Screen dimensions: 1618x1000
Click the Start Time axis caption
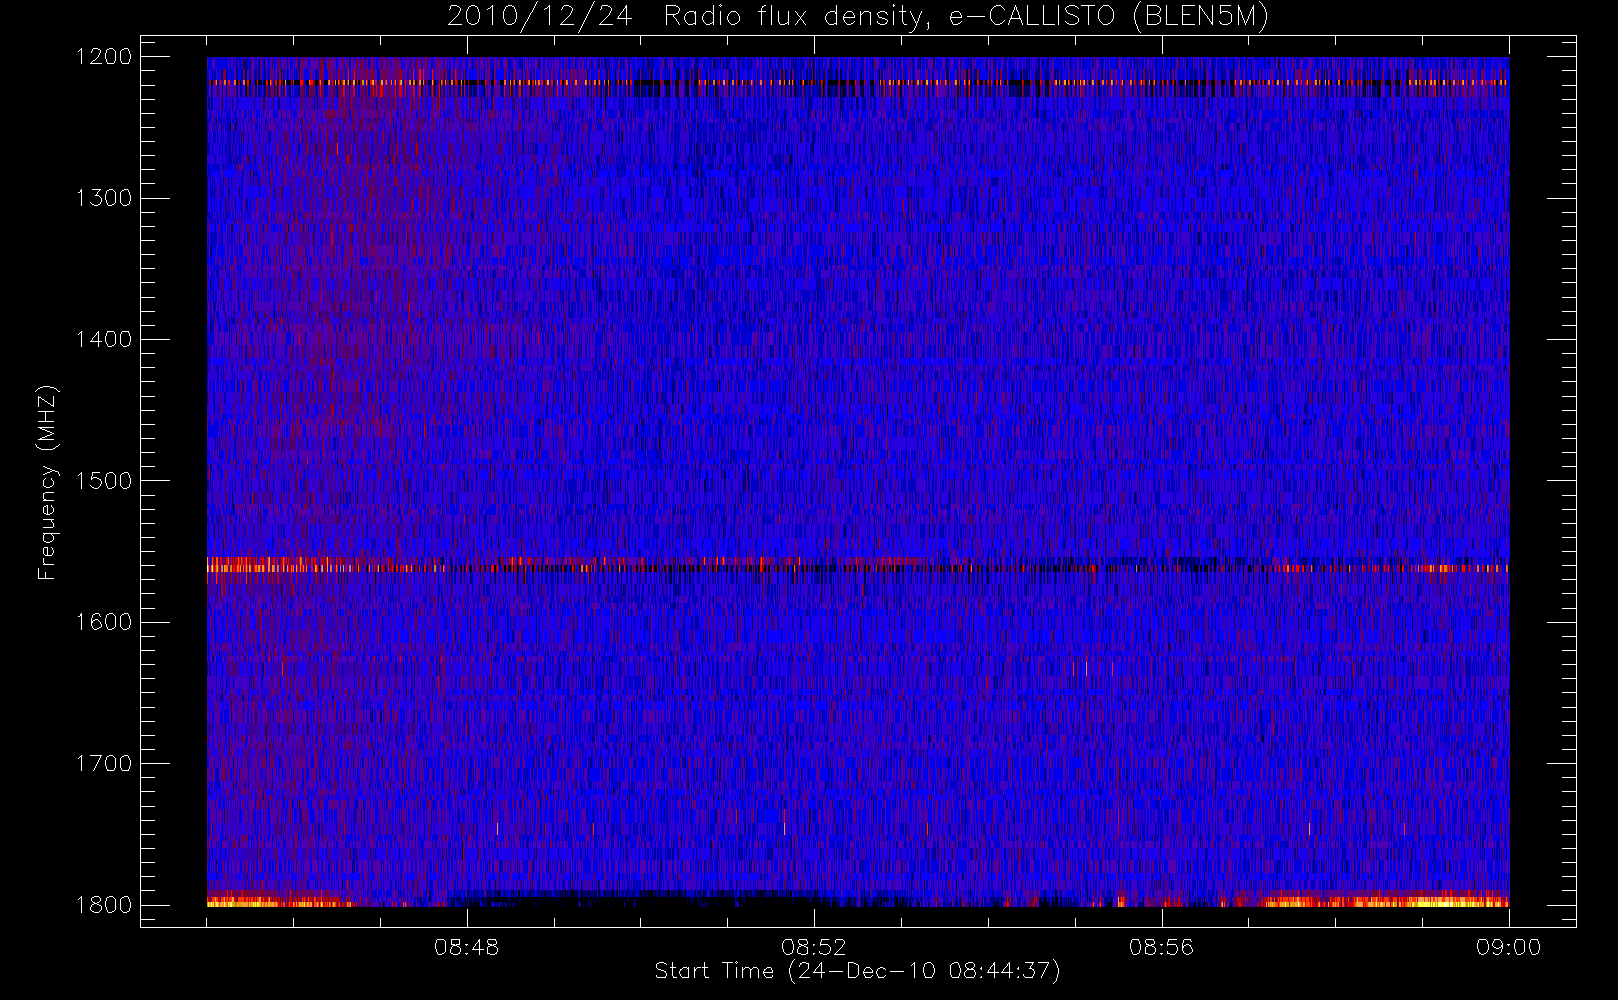(858, 971)
